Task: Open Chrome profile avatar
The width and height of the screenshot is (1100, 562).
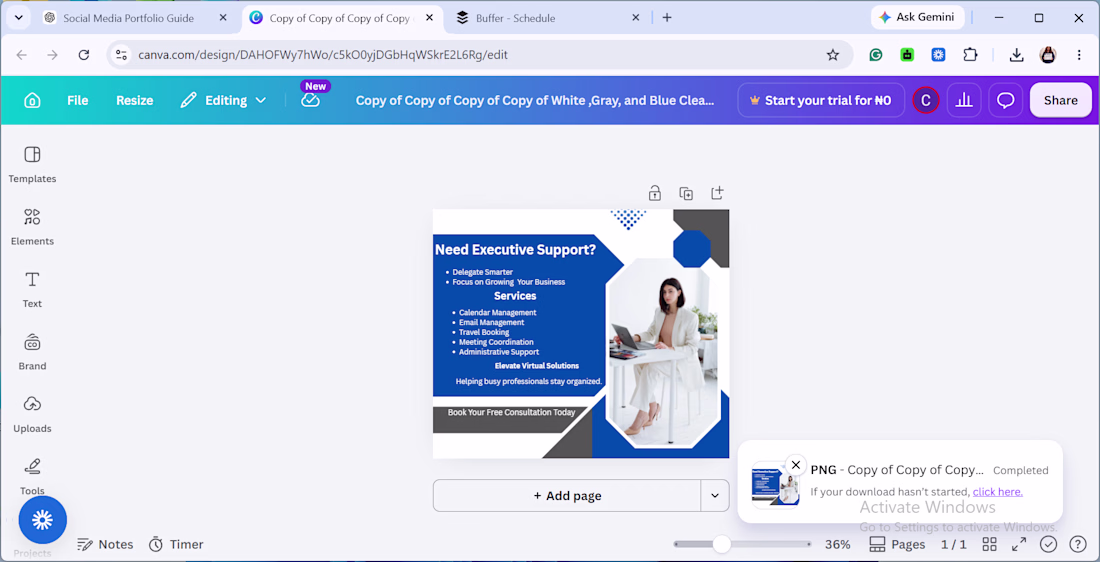Action: pos(1048,55)
